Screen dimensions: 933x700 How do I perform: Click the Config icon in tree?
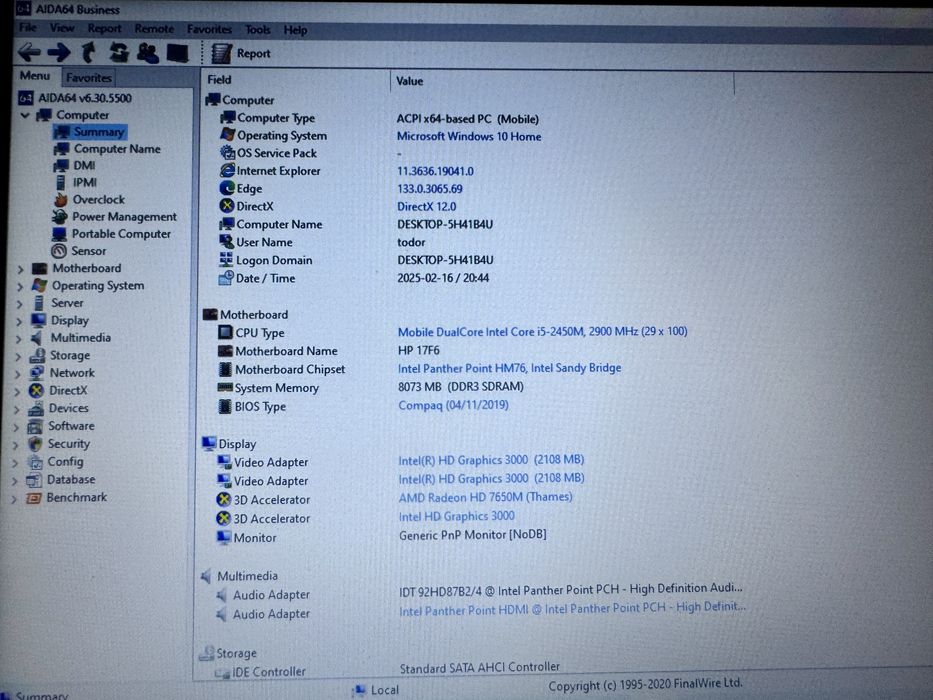click(35, 462)
